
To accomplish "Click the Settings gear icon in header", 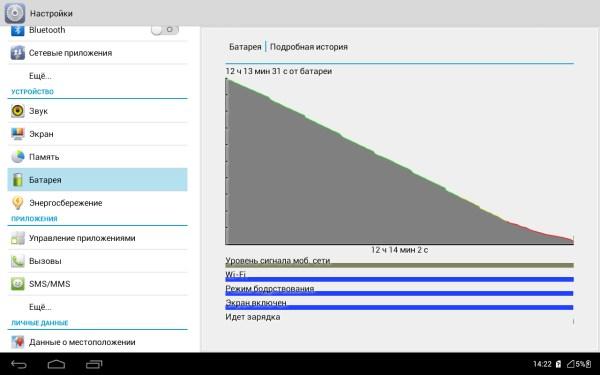I will pyautogui.click(x=15, y=13).
